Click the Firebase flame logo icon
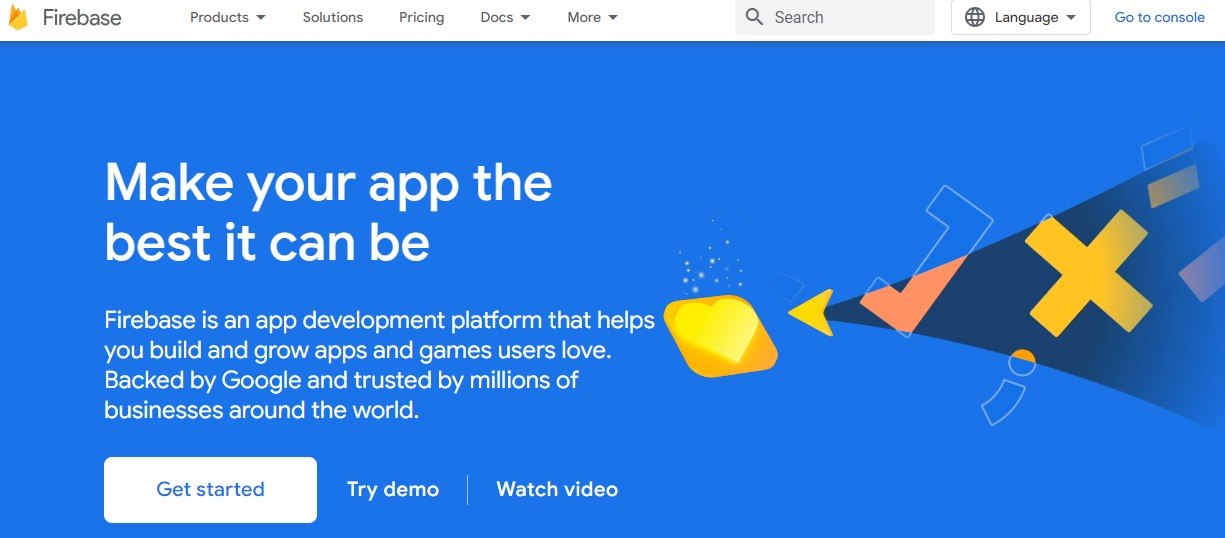The height and width of the screenshot is (538, 1225). (18, 17)
